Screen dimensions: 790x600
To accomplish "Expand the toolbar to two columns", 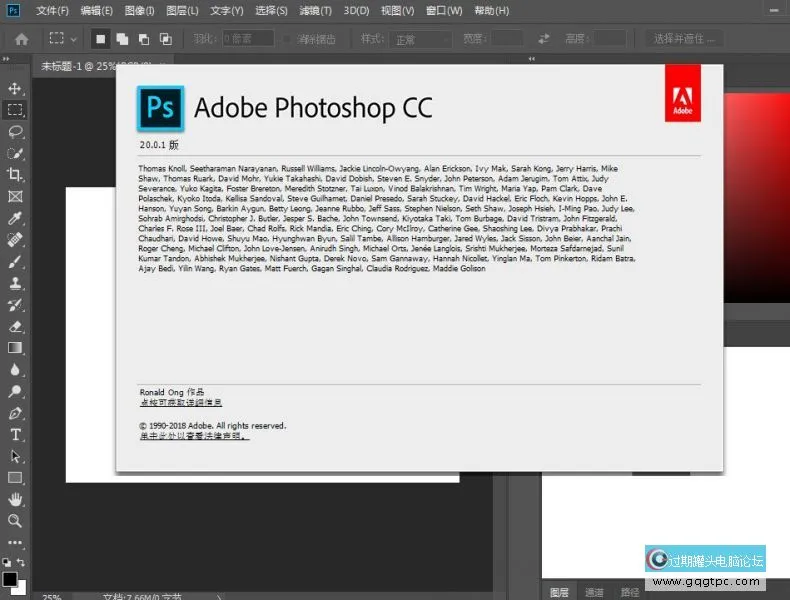I will 8,64.
